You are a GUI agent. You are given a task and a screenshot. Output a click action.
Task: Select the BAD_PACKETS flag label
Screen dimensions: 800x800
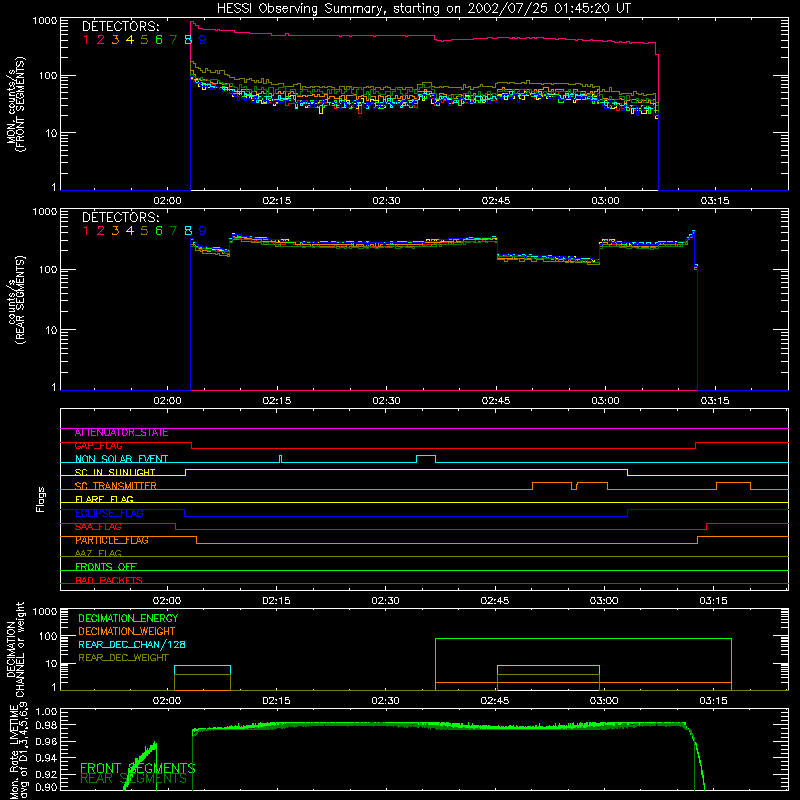pos(109,580)
